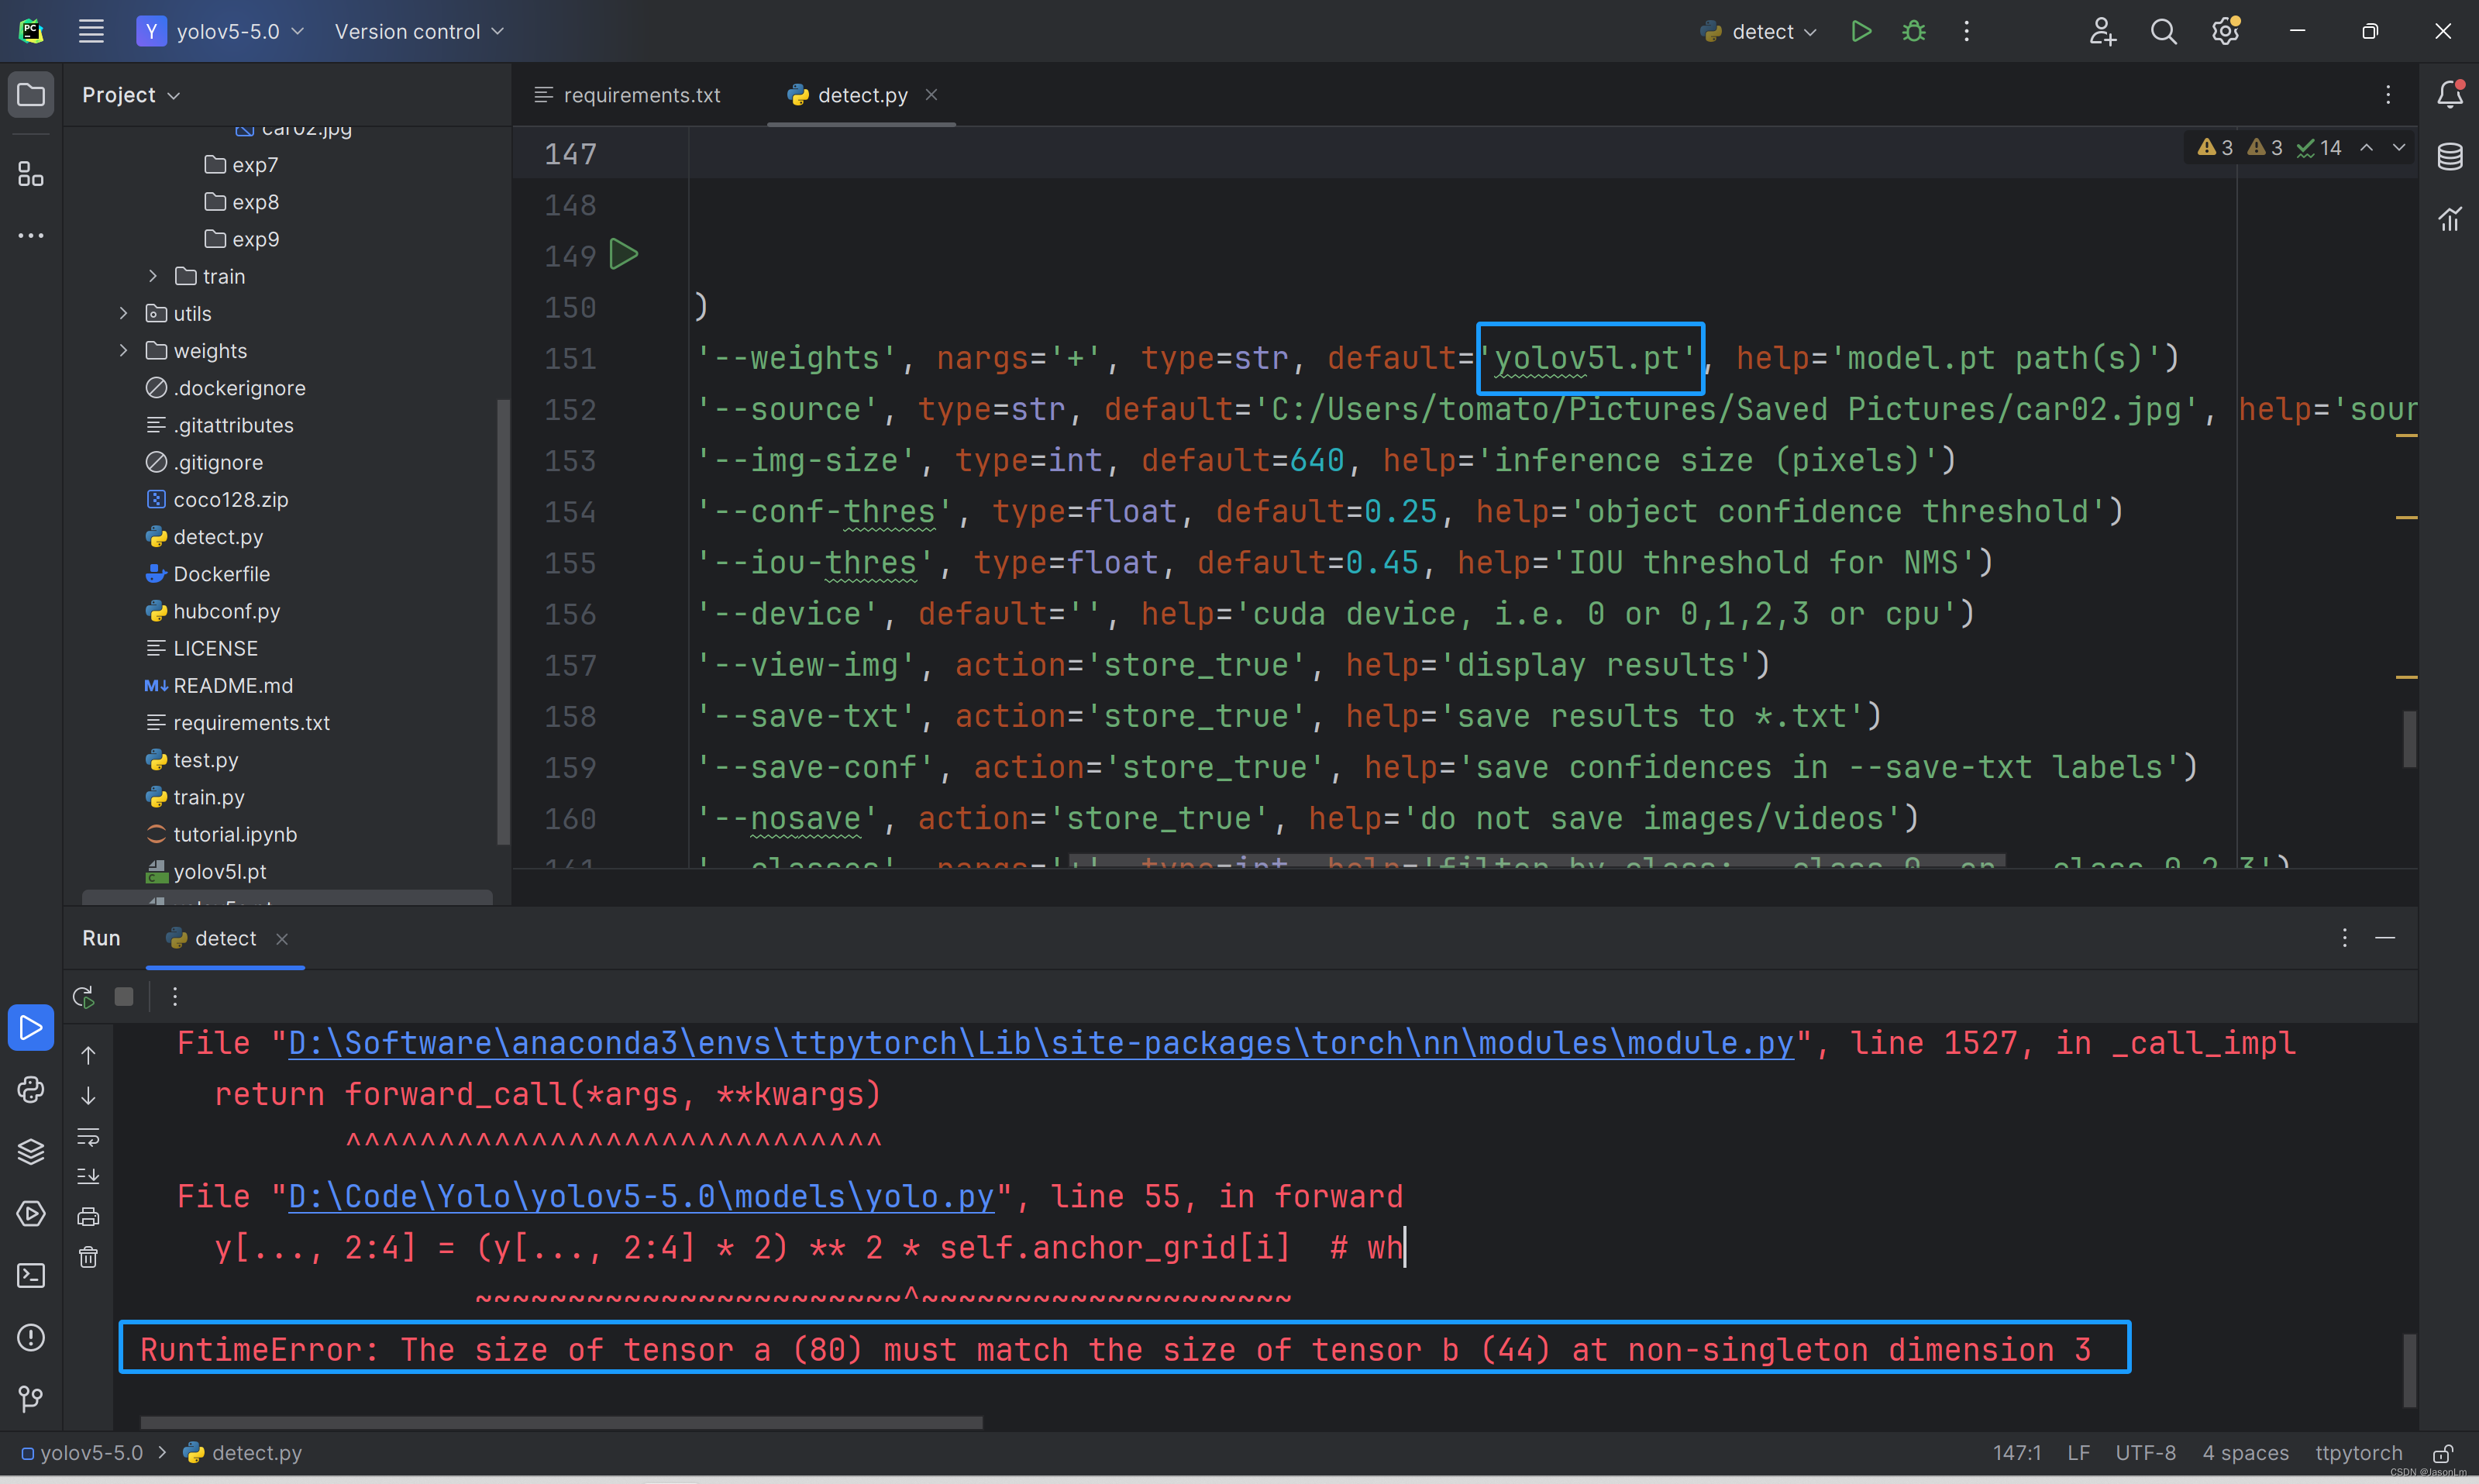Expand the train folder

pyautogui.click(x=153, y=276)
